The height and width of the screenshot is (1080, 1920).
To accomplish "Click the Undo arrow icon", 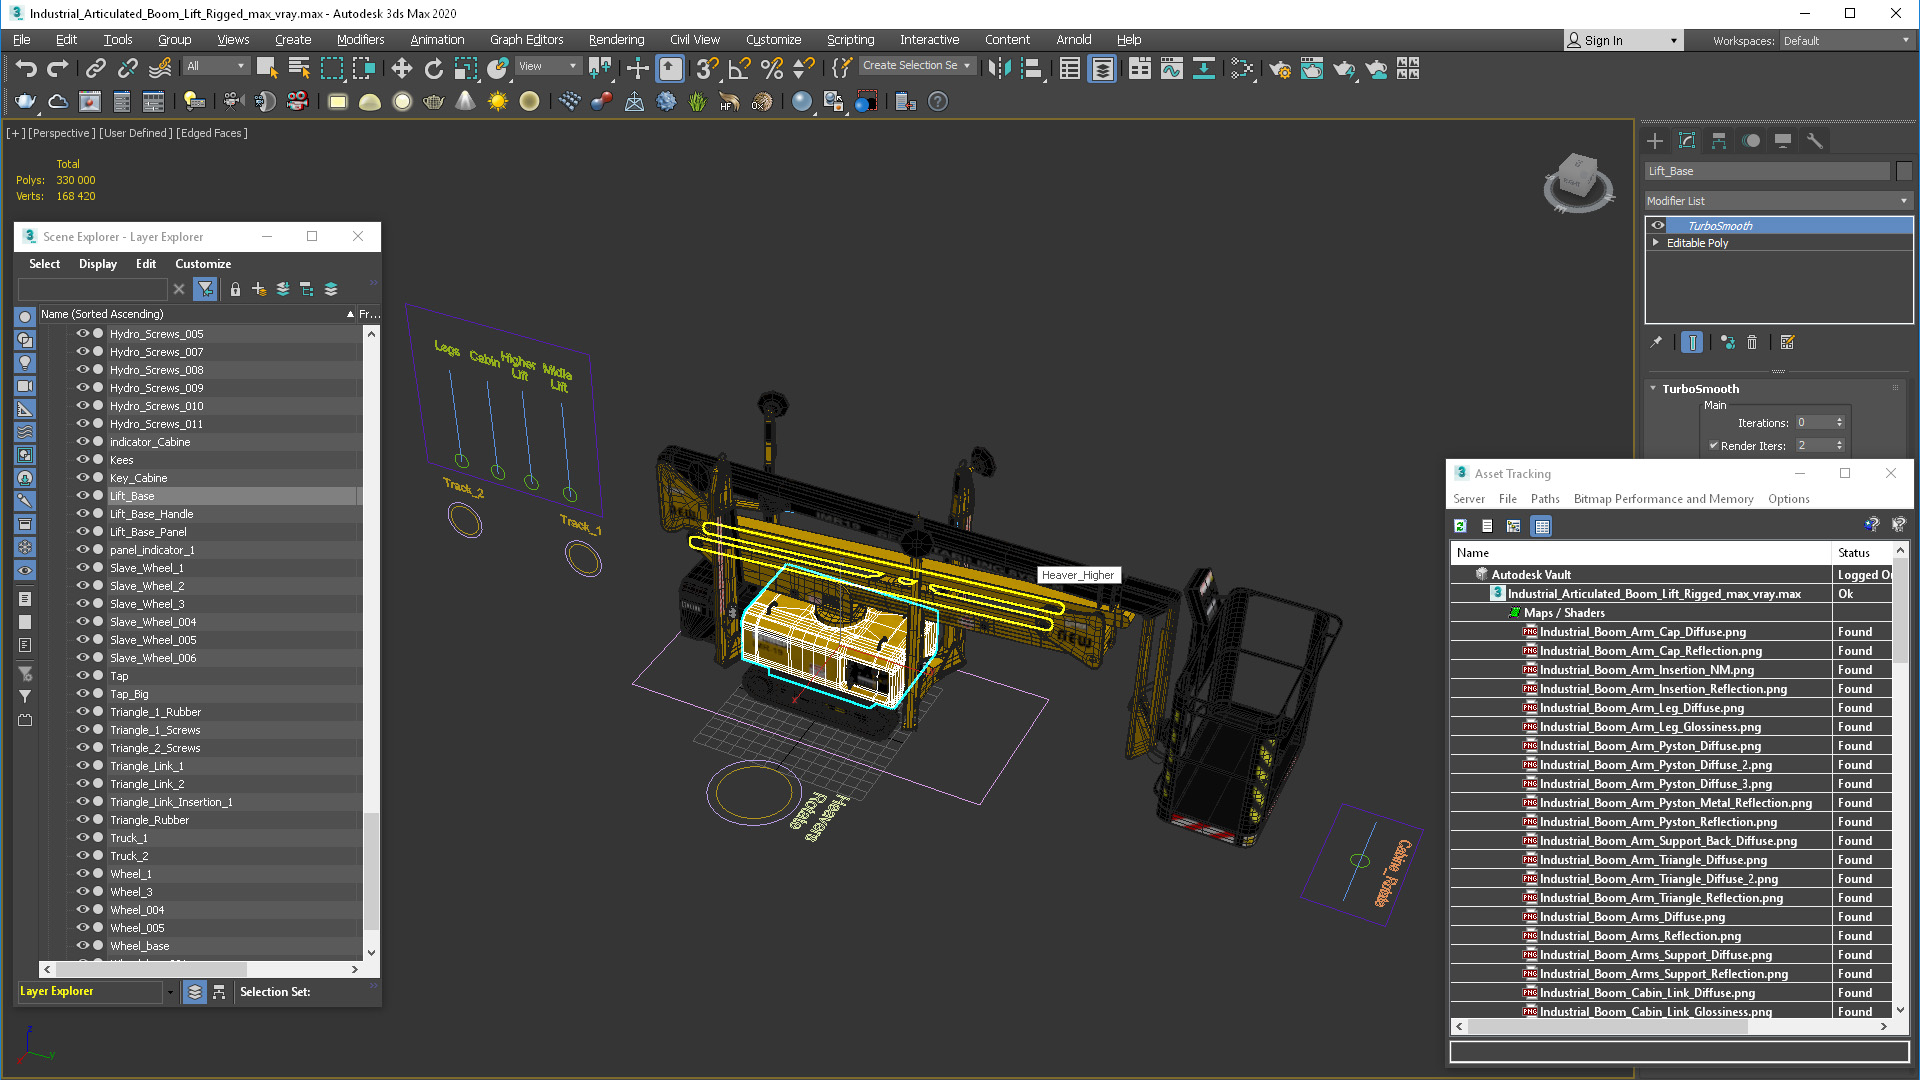I will (x=26, y=68).
